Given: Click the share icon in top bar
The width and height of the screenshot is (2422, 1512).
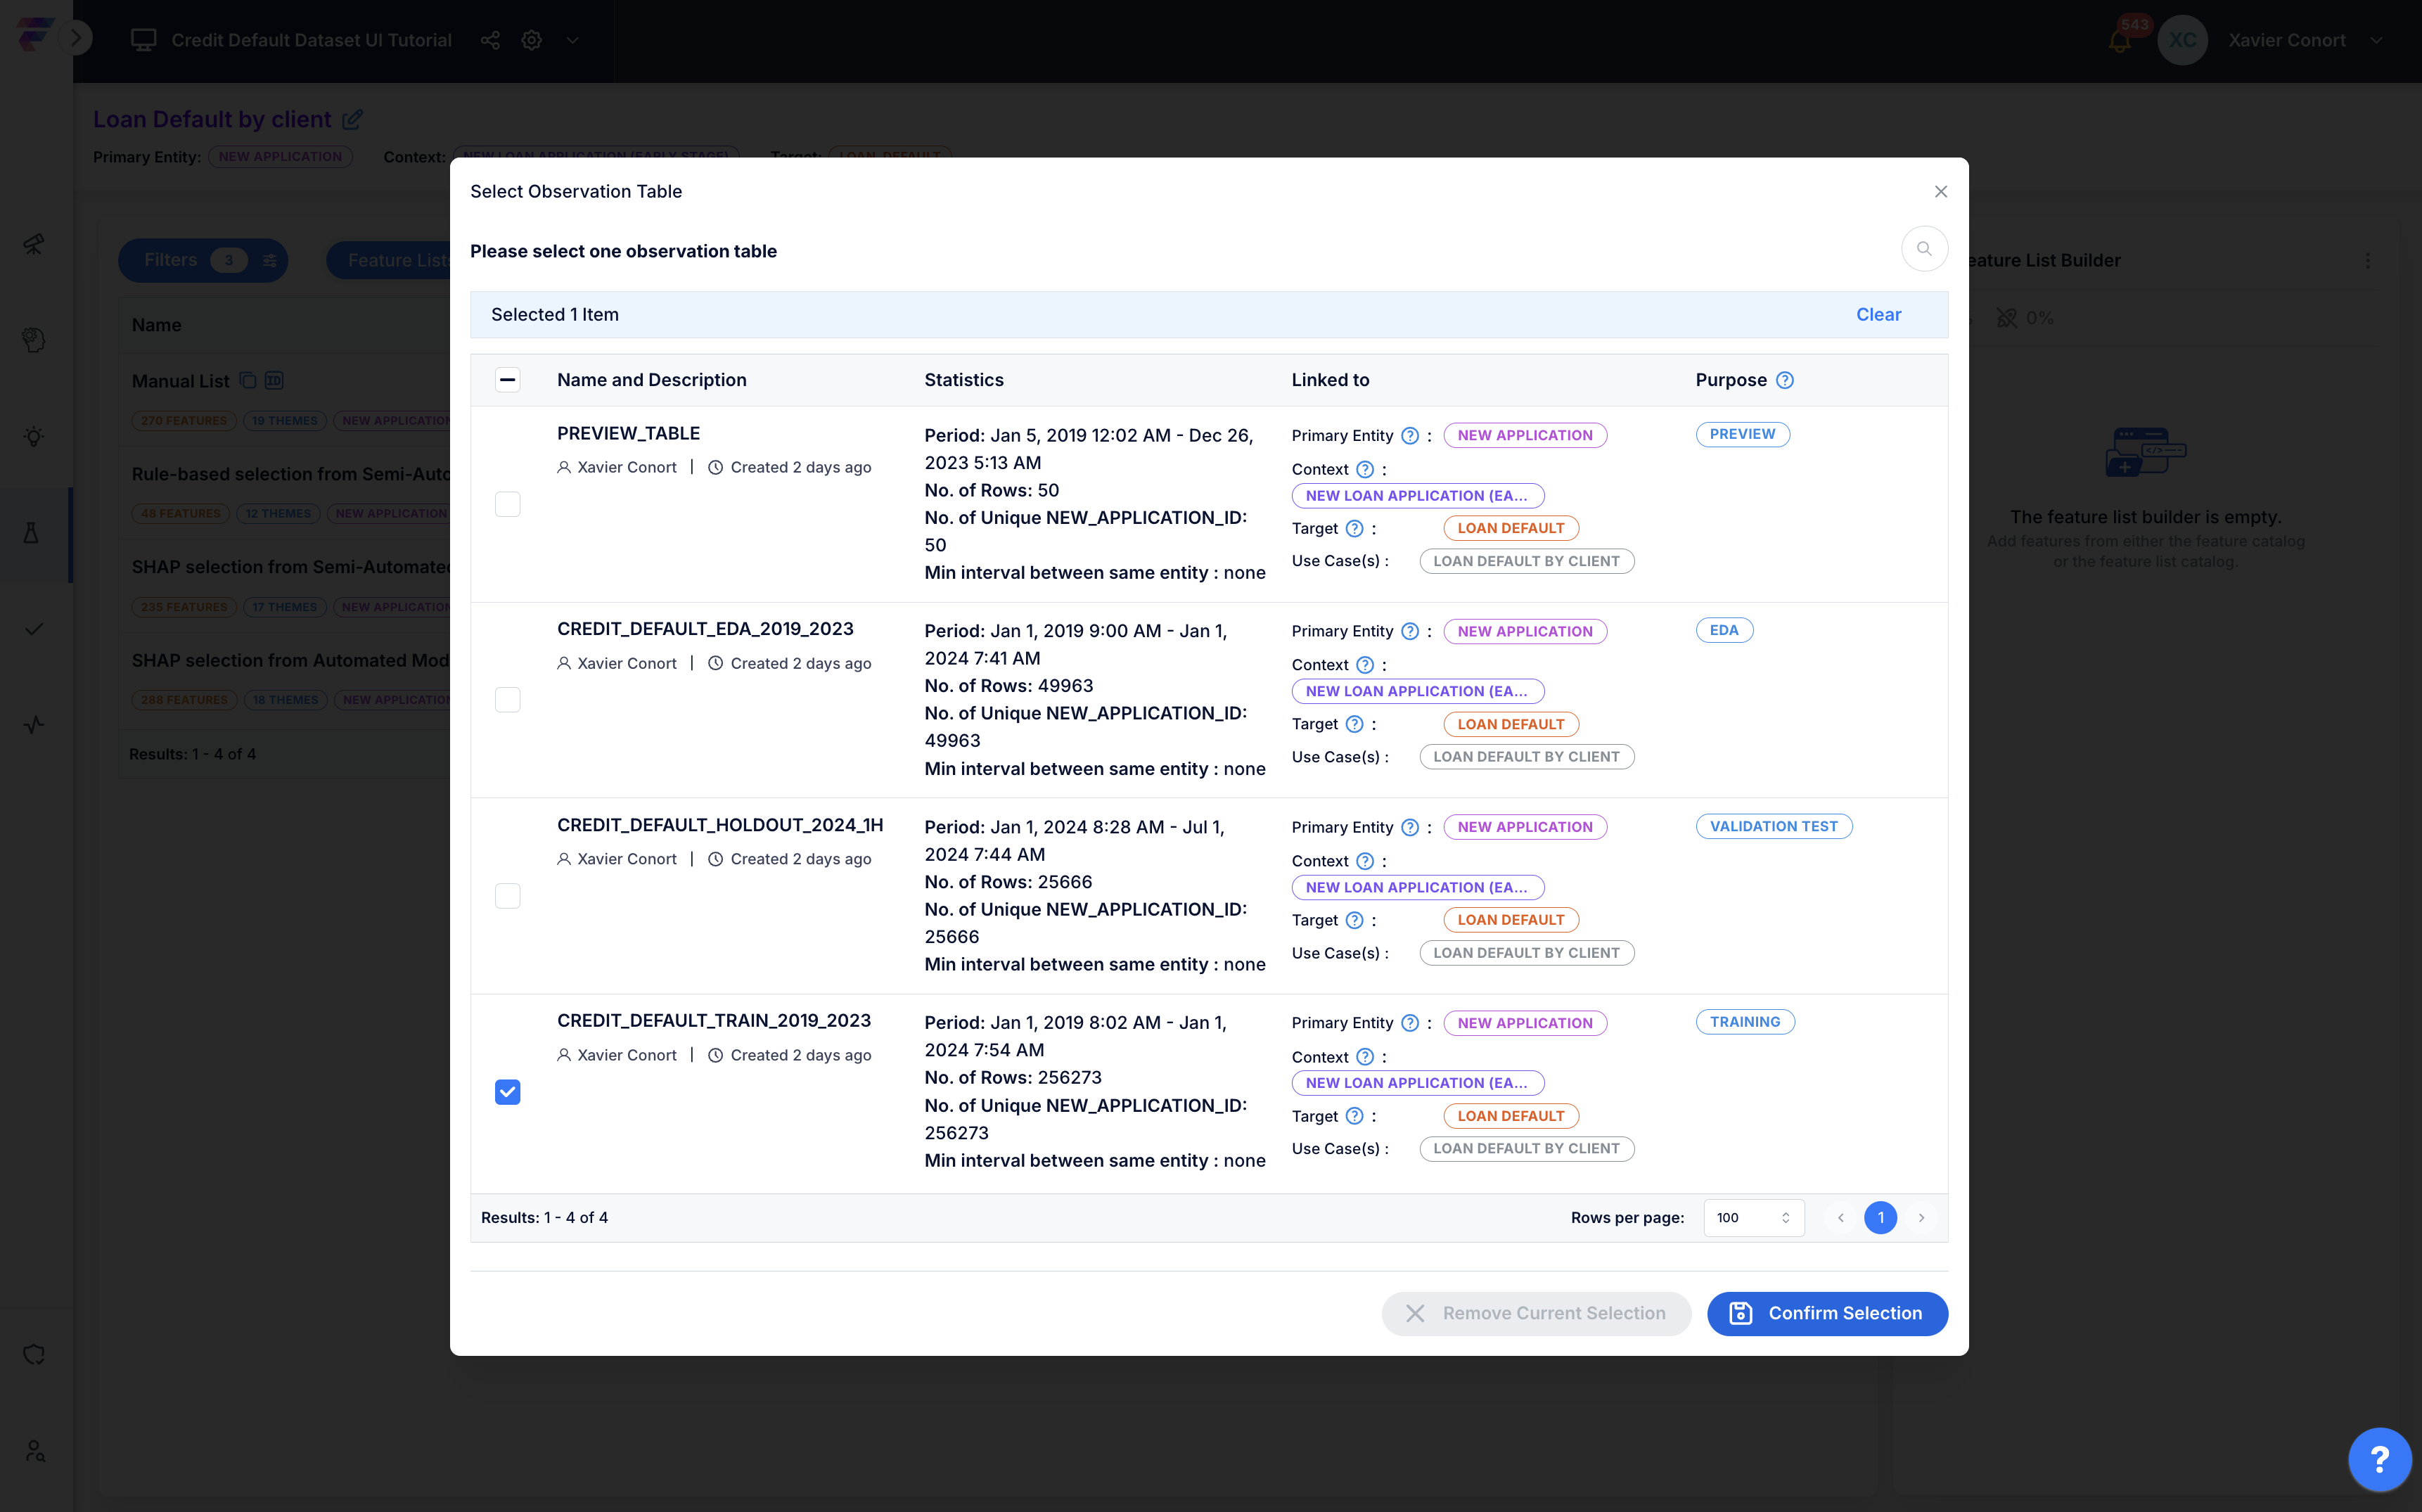Looking at the screenshot, I should [490, 40].
